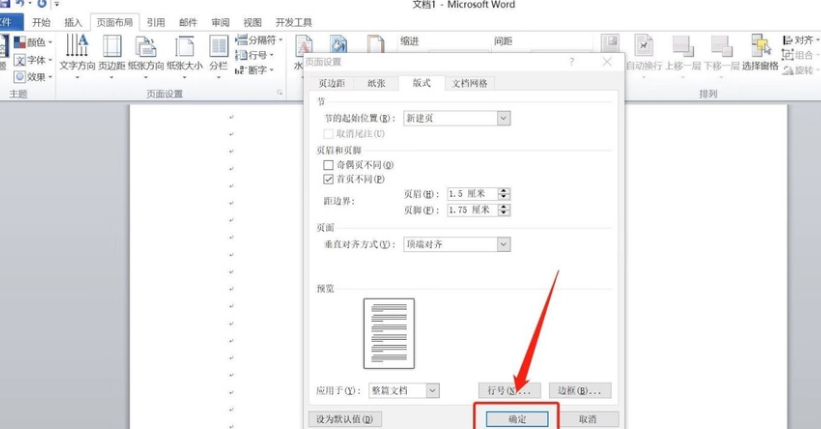Decrease the 页眉 distance with down arrow
The height and width of the screenshot is (429, 821).
(x=504, y=197)
